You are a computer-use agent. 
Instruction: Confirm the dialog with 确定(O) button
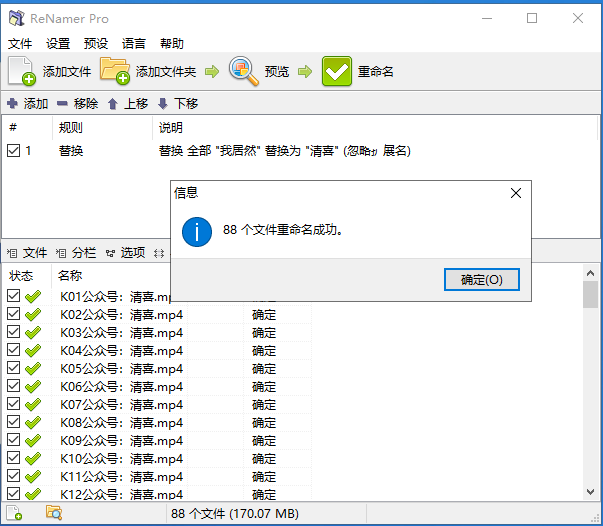tap(482, 280)
